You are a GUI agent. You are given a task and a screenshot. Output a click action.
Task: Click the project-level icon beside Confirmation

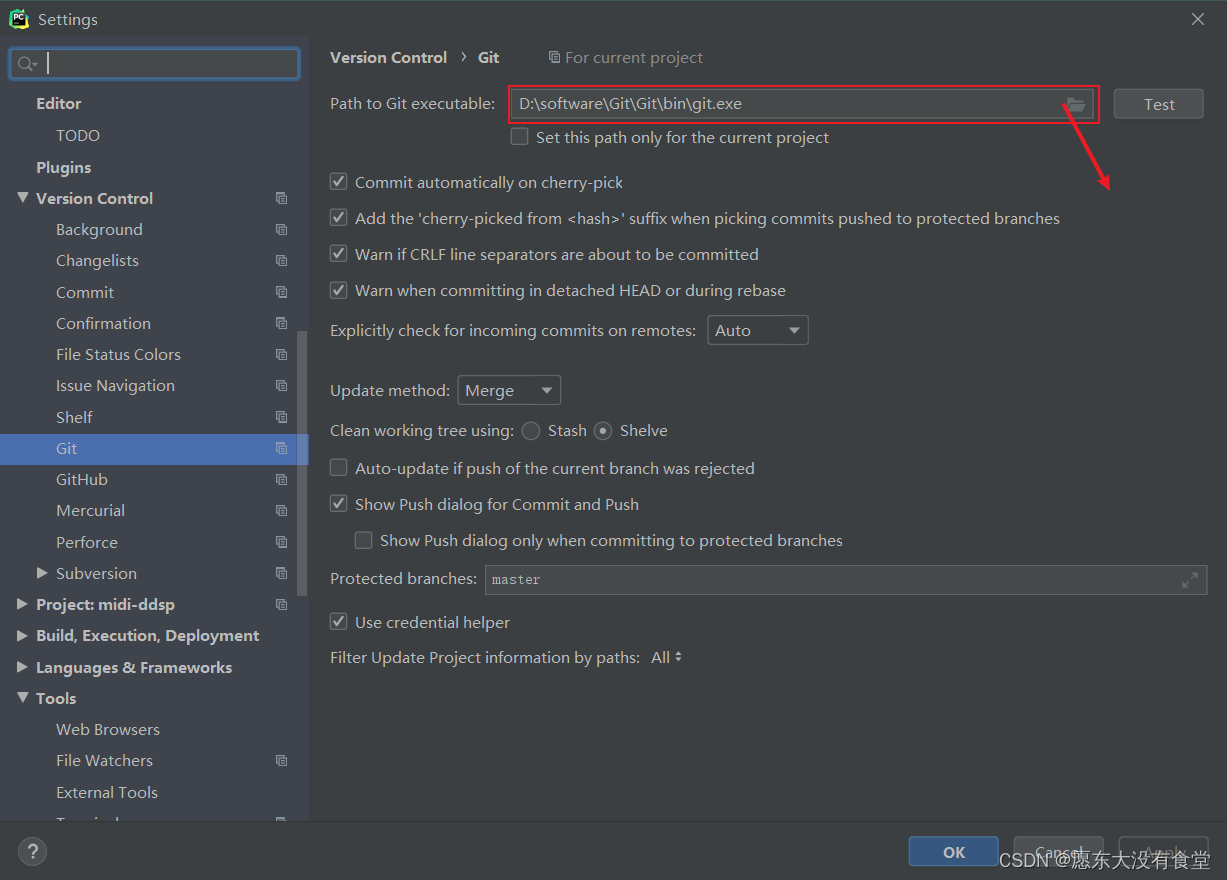[x=281, y=323]
